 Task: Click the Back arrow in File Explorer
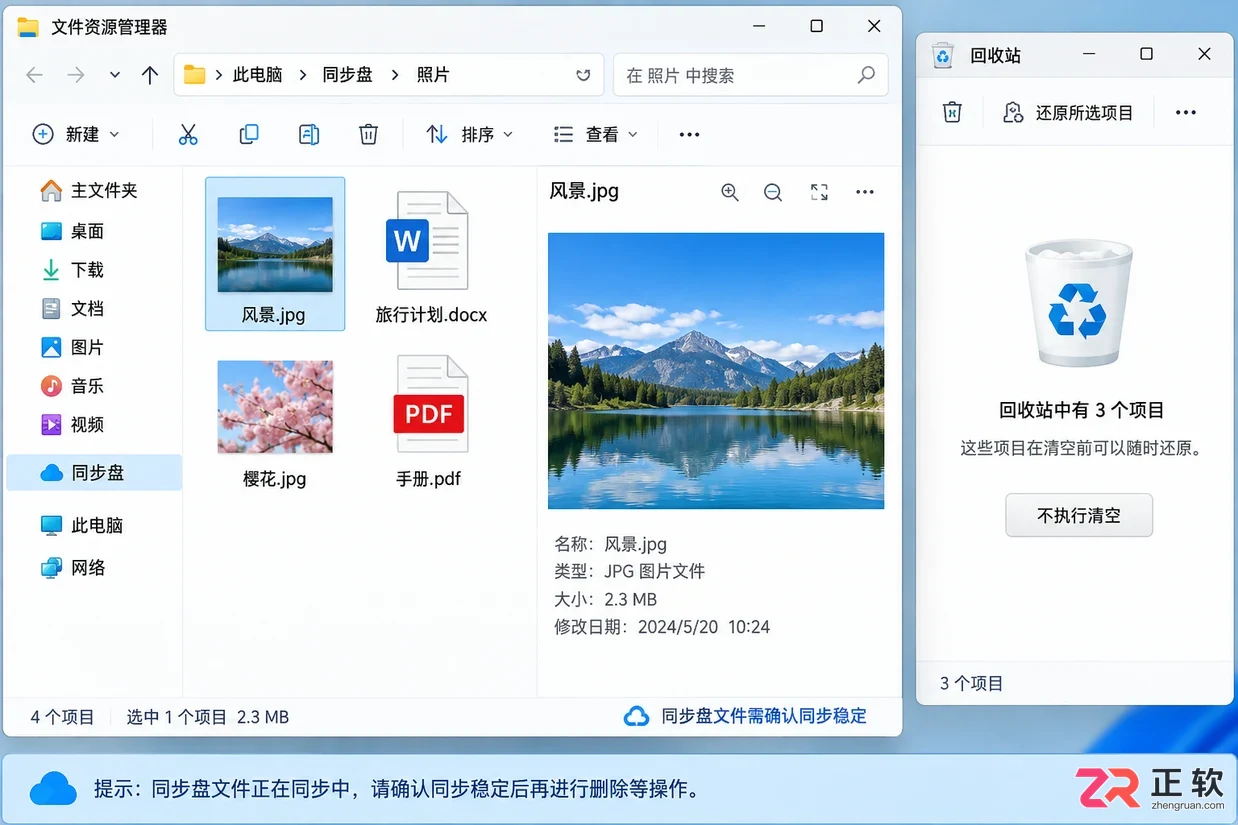[34, 75]
